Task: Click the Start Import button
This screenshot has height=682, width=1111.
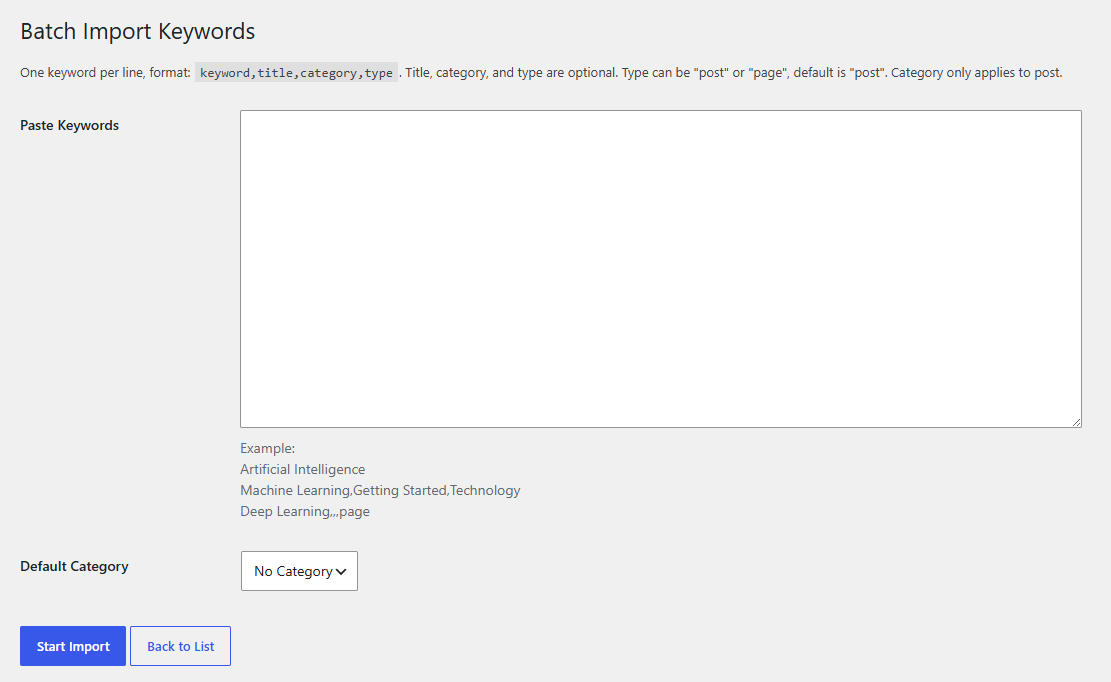Action: click(73, 646)
